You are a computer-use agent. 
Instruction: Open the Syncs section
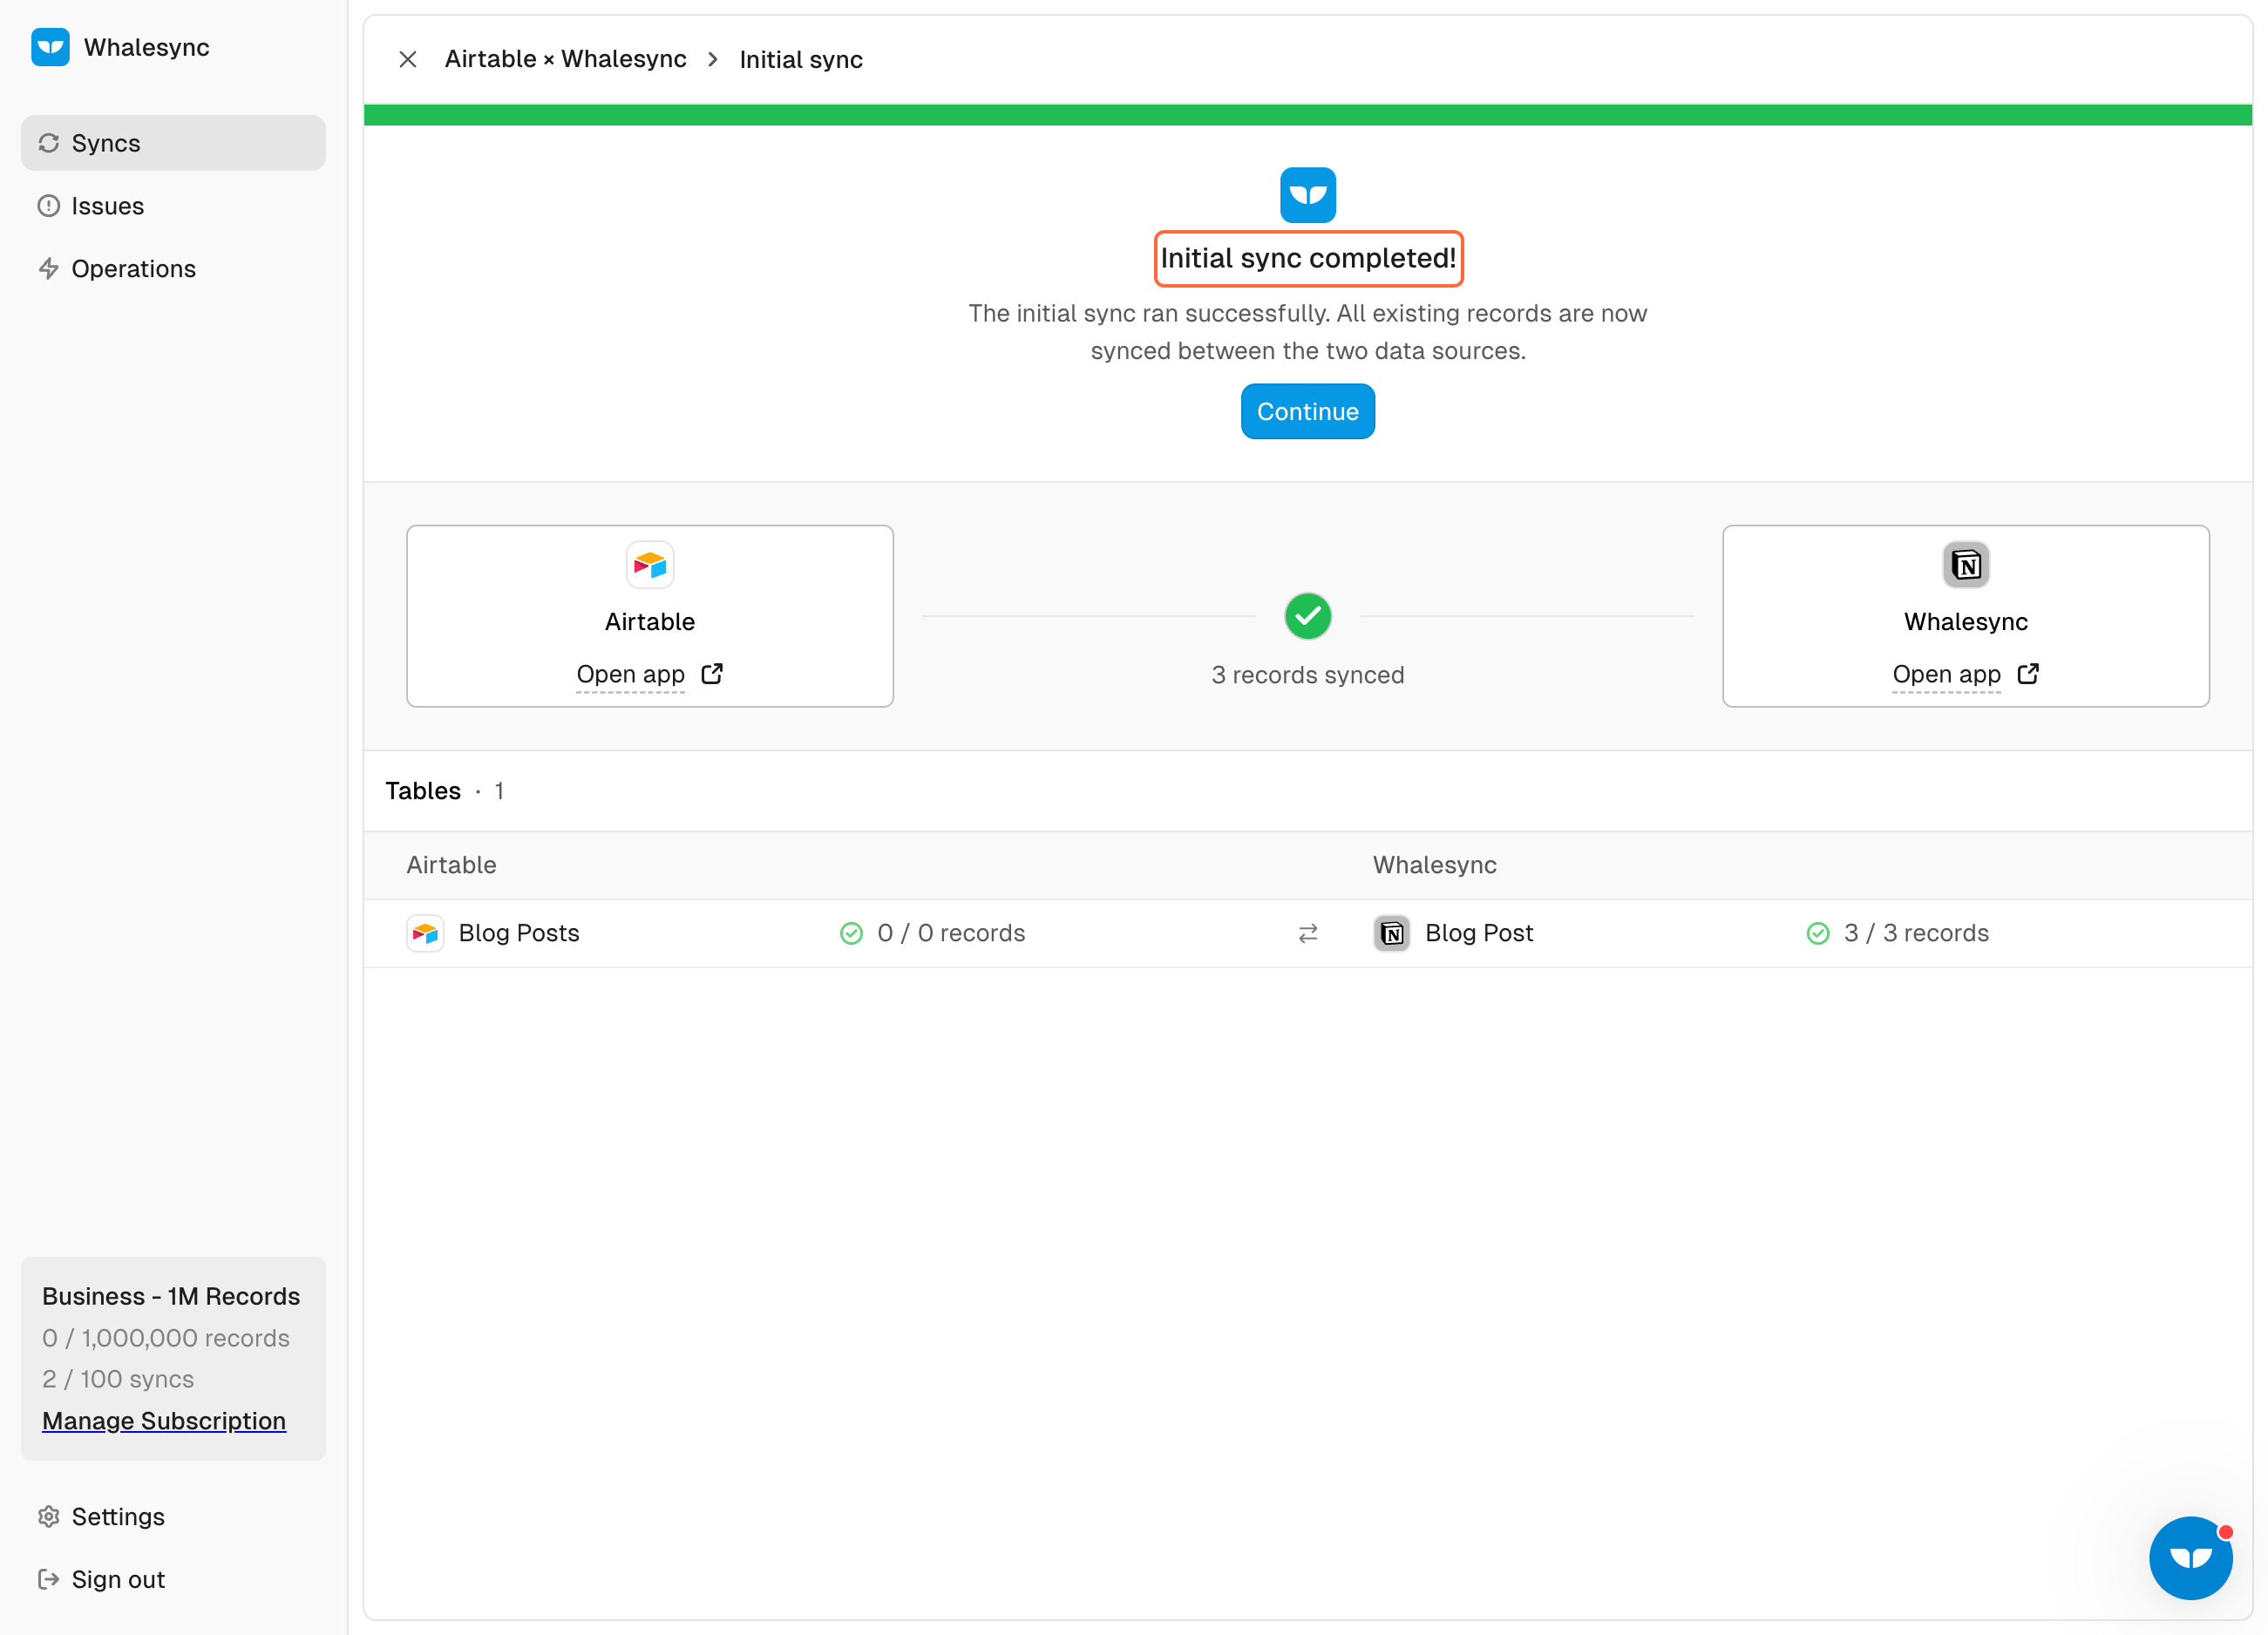173,143
